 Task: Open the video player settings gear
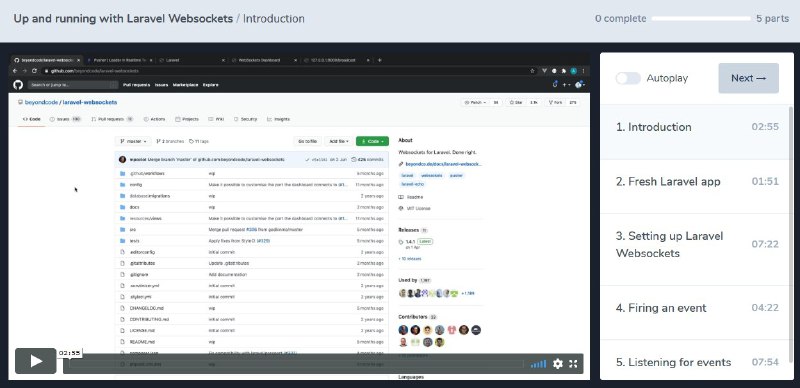click(558, 363)
